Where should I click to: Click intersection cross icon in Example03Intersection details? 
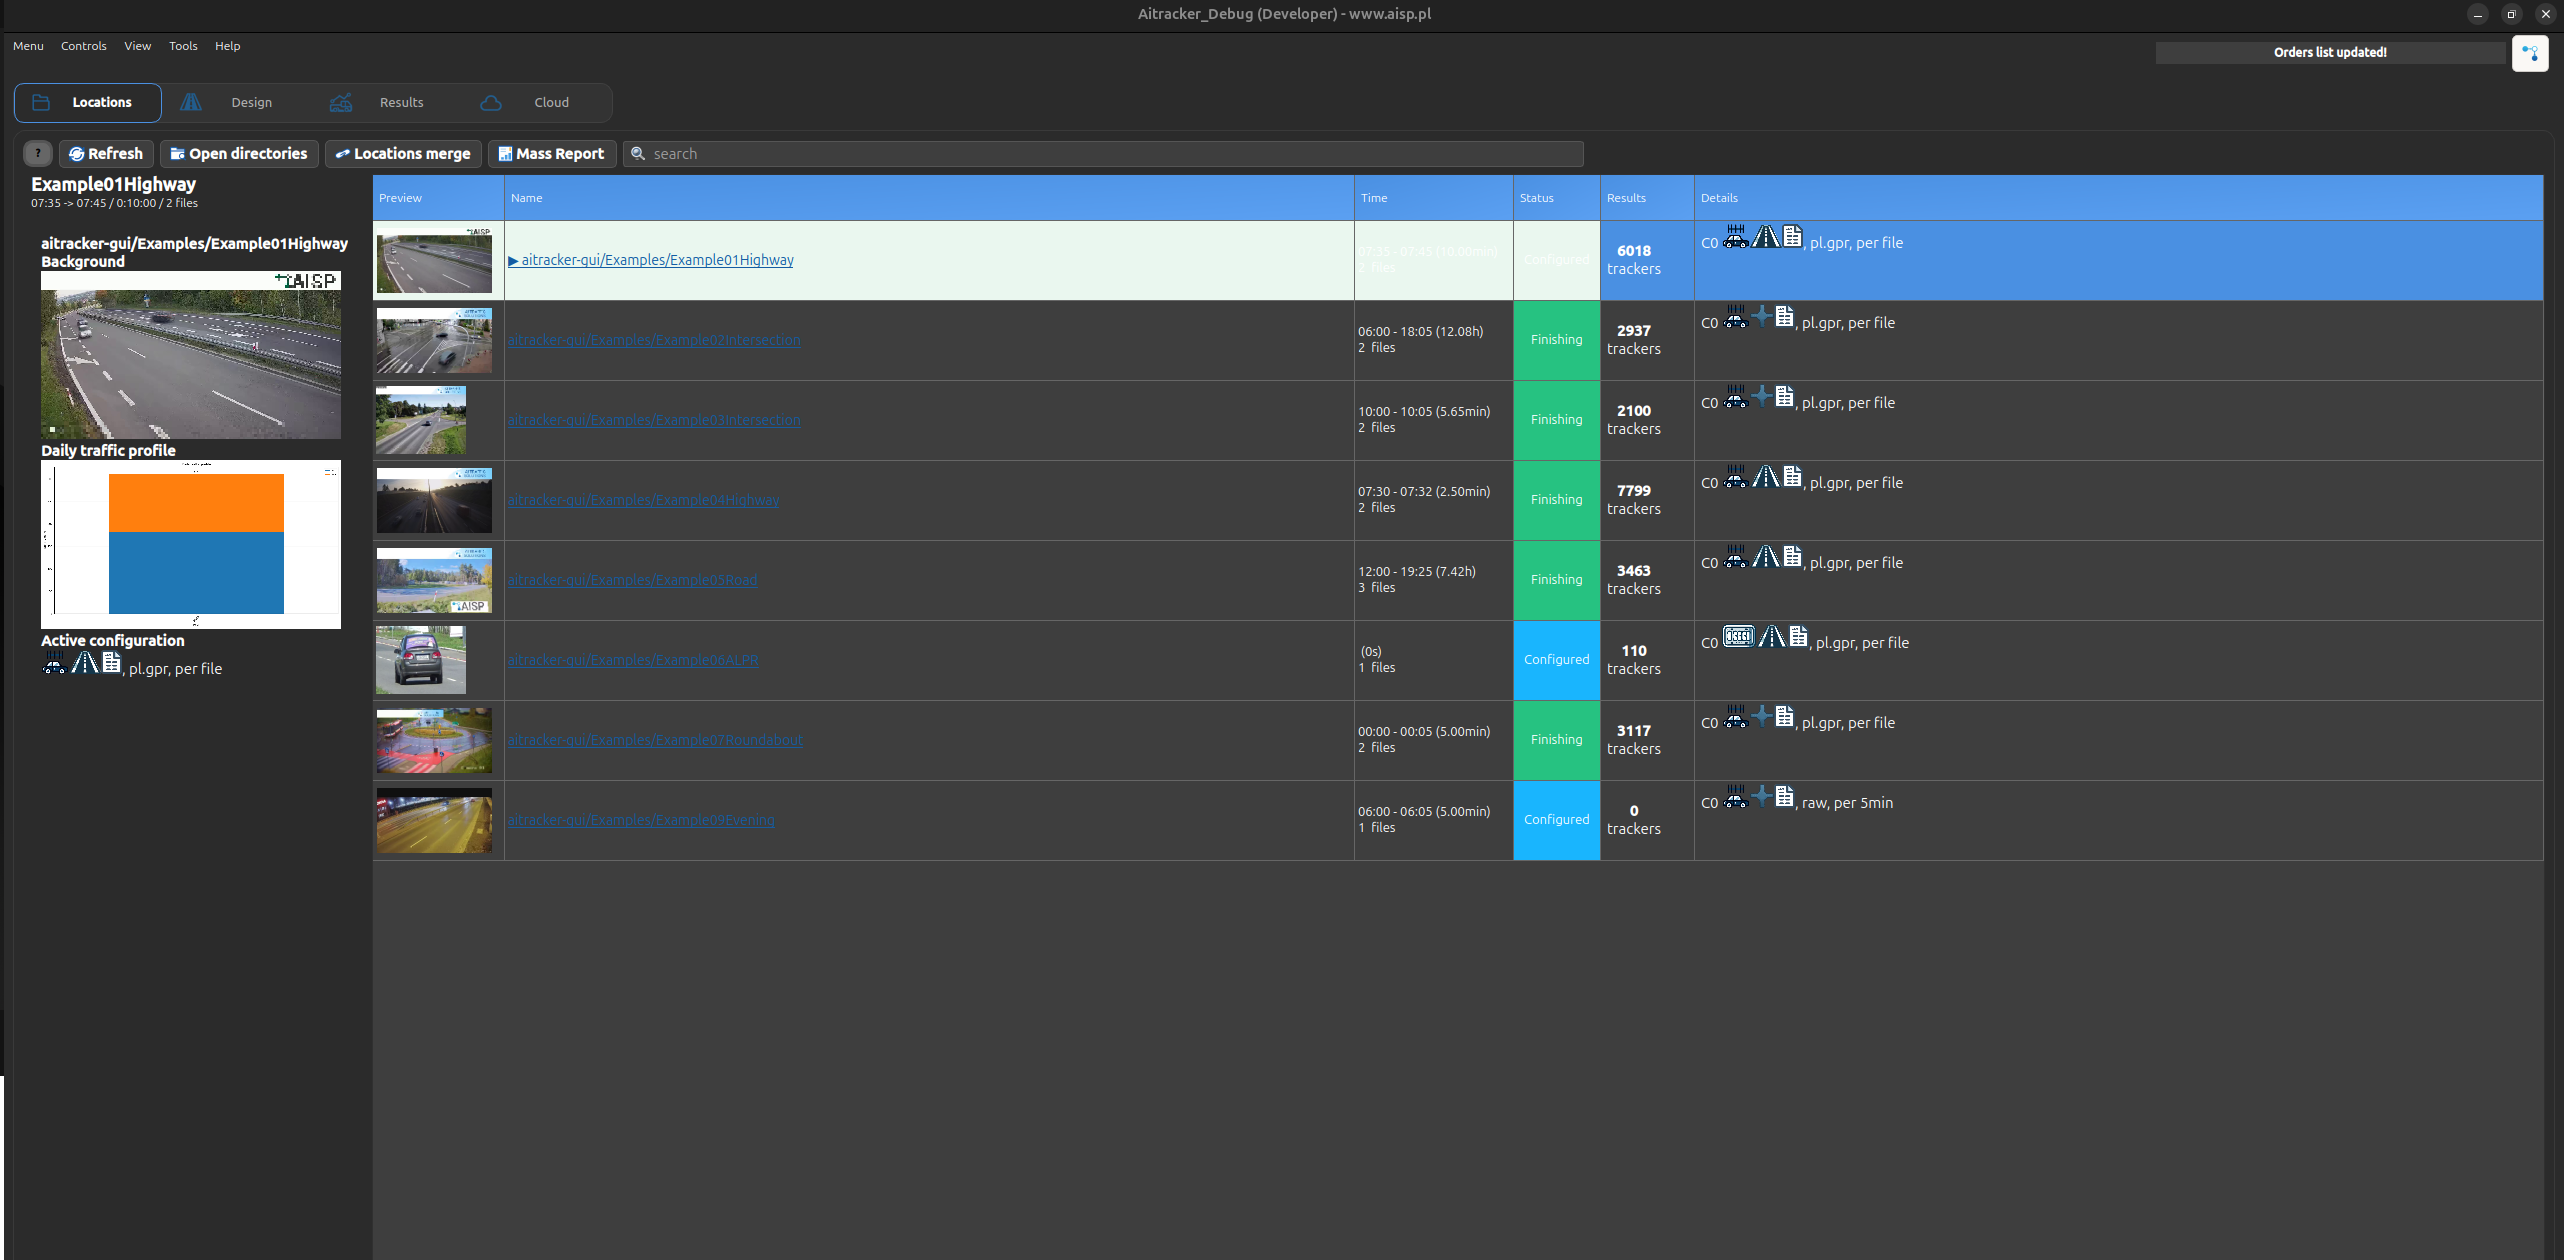click(1762, 396)
